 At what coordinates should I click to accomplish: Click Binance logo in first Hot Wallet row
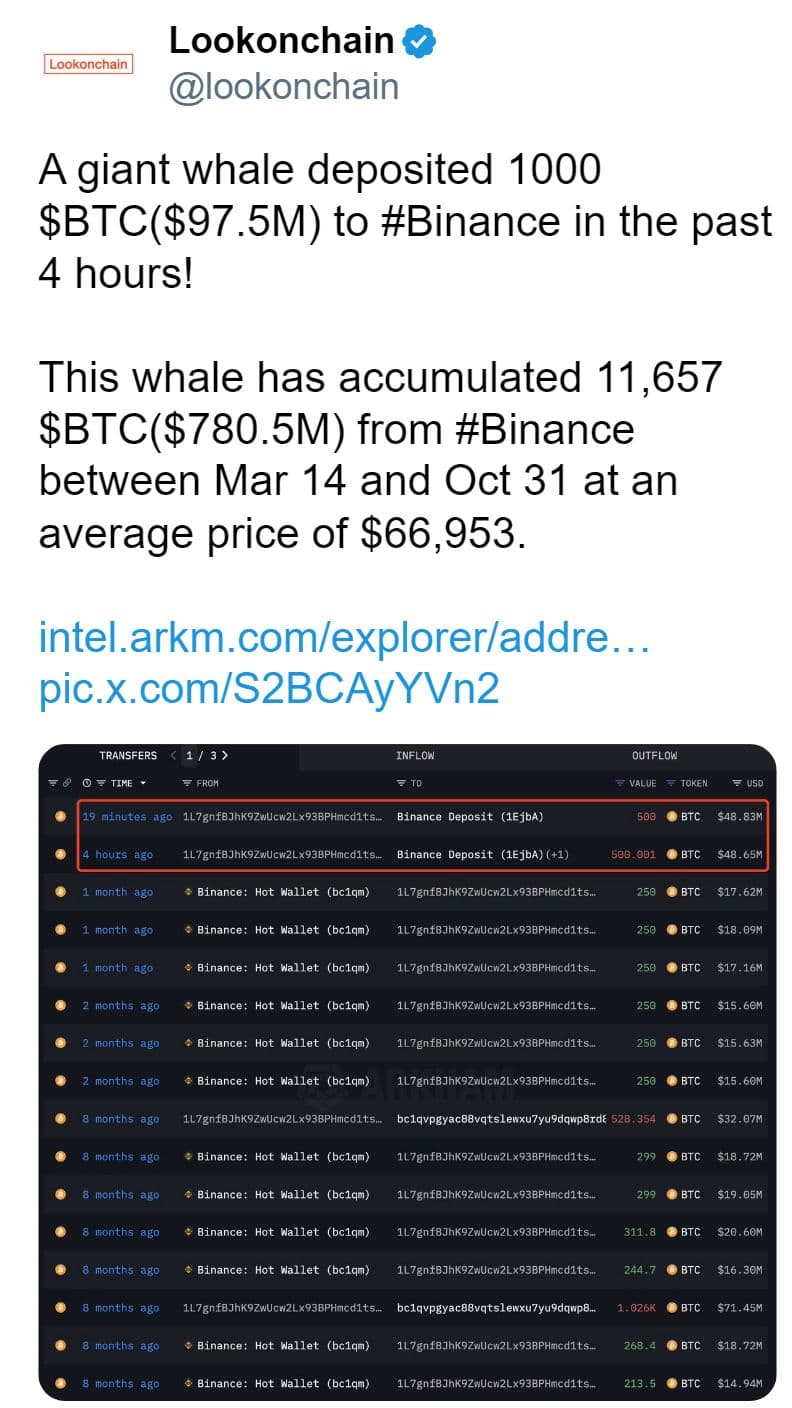[x=189, y=892]
